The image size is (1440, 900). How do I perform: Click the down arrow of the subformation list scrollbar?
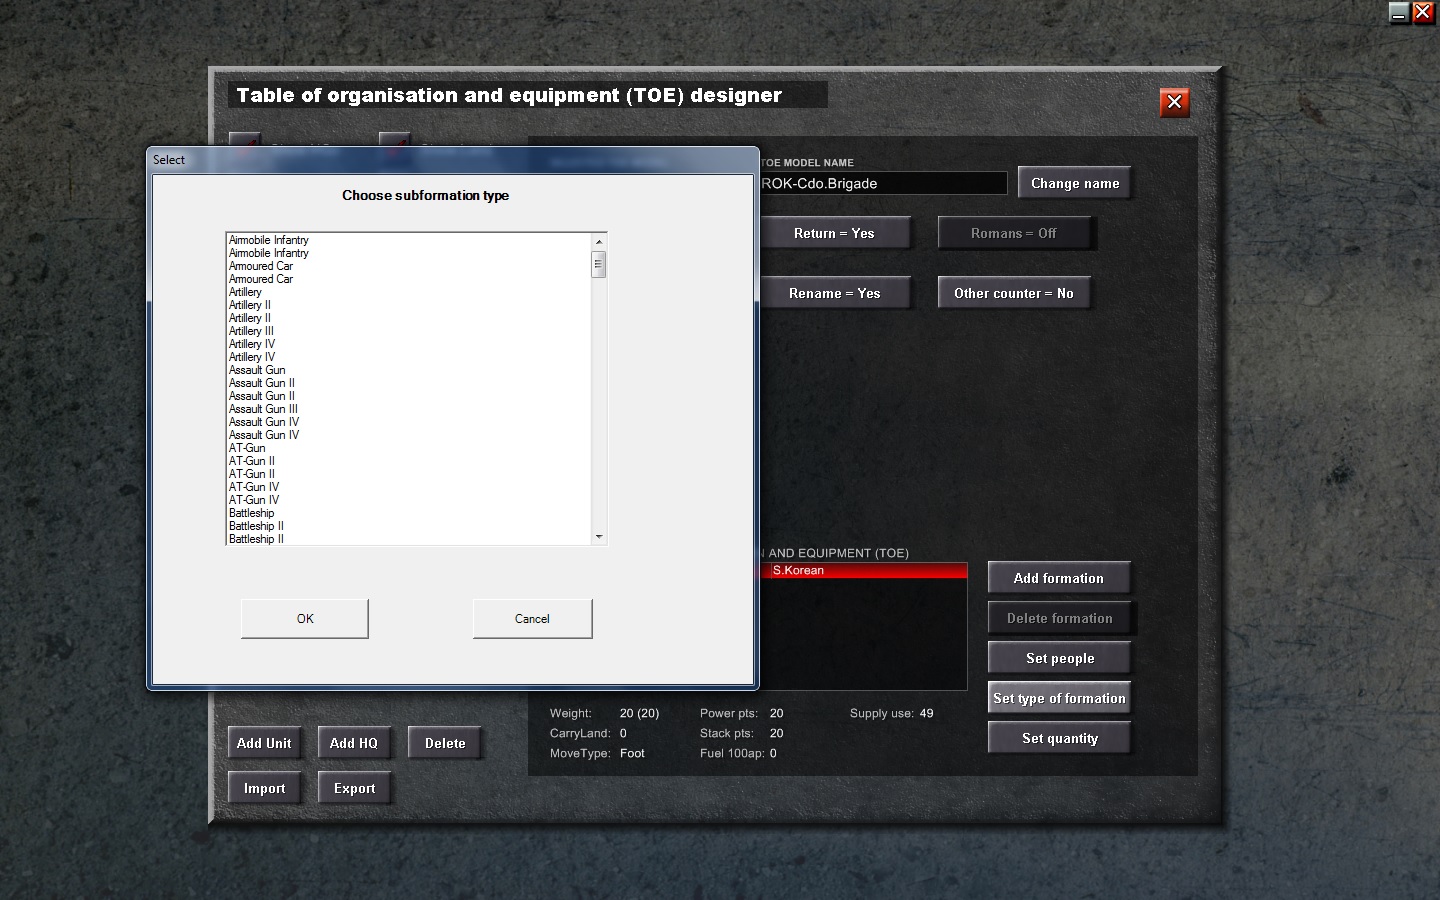[599, 537]
